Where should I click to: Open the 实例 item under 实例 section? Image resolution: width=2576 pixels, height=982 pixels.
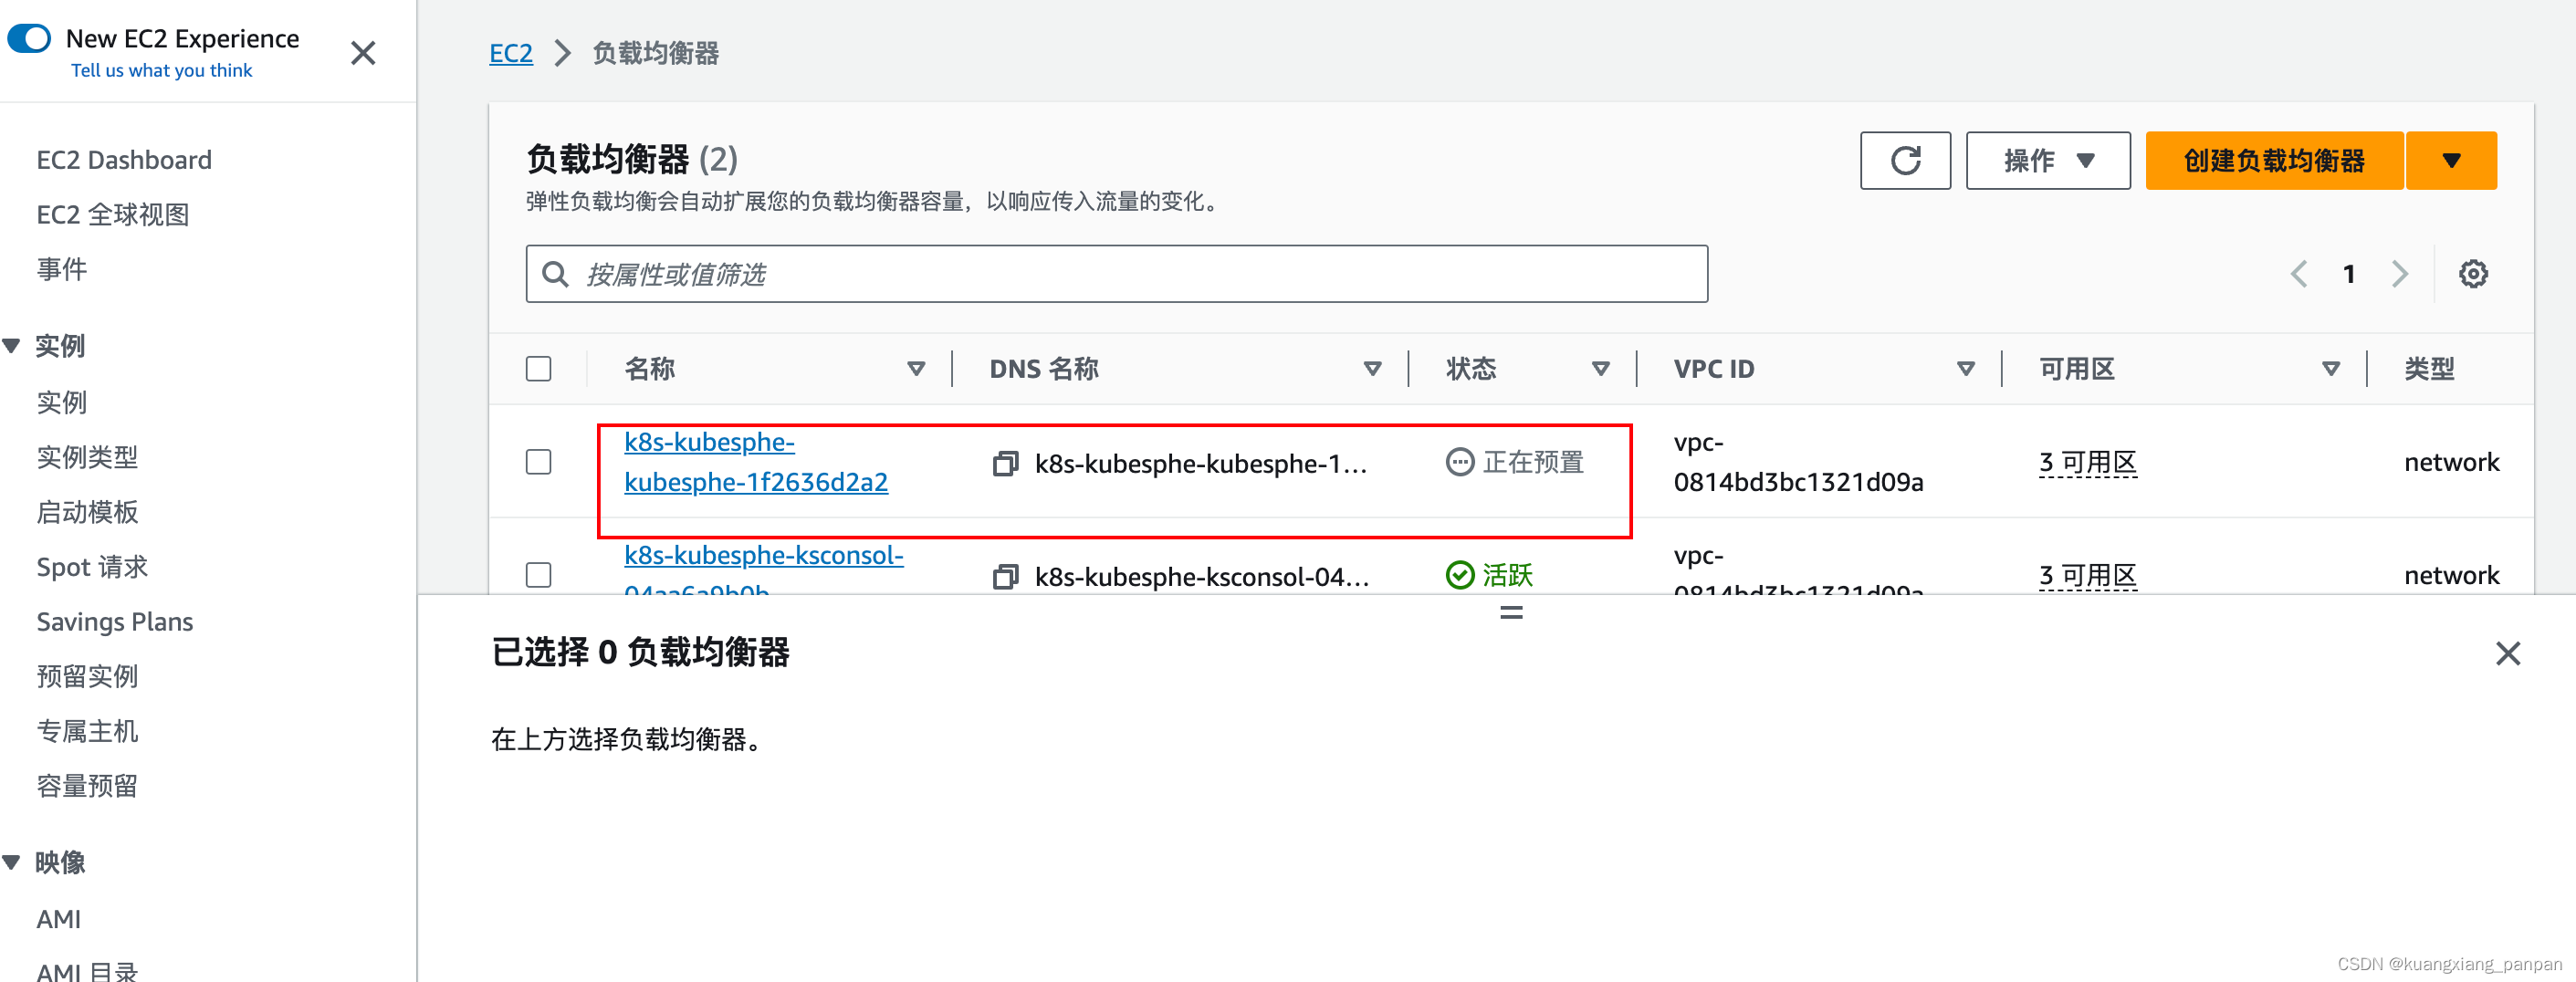tap(62, 402)
